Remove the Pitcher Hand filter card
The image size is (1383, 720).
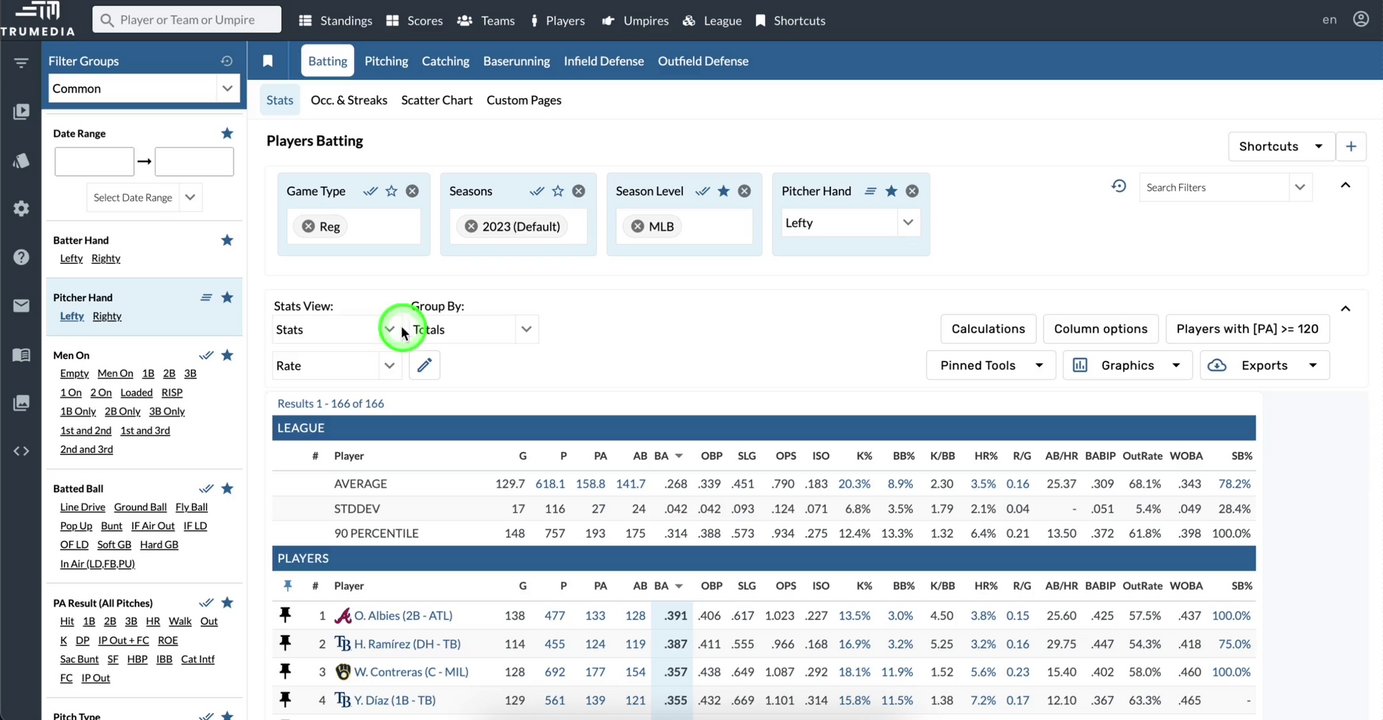pos(912,191)
